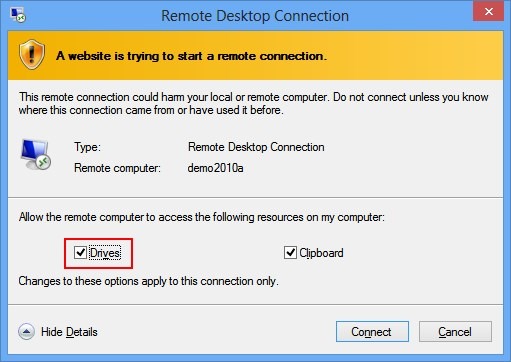
Task: Collapse details with the round arrow icon
Action: [x=26, y=332]
